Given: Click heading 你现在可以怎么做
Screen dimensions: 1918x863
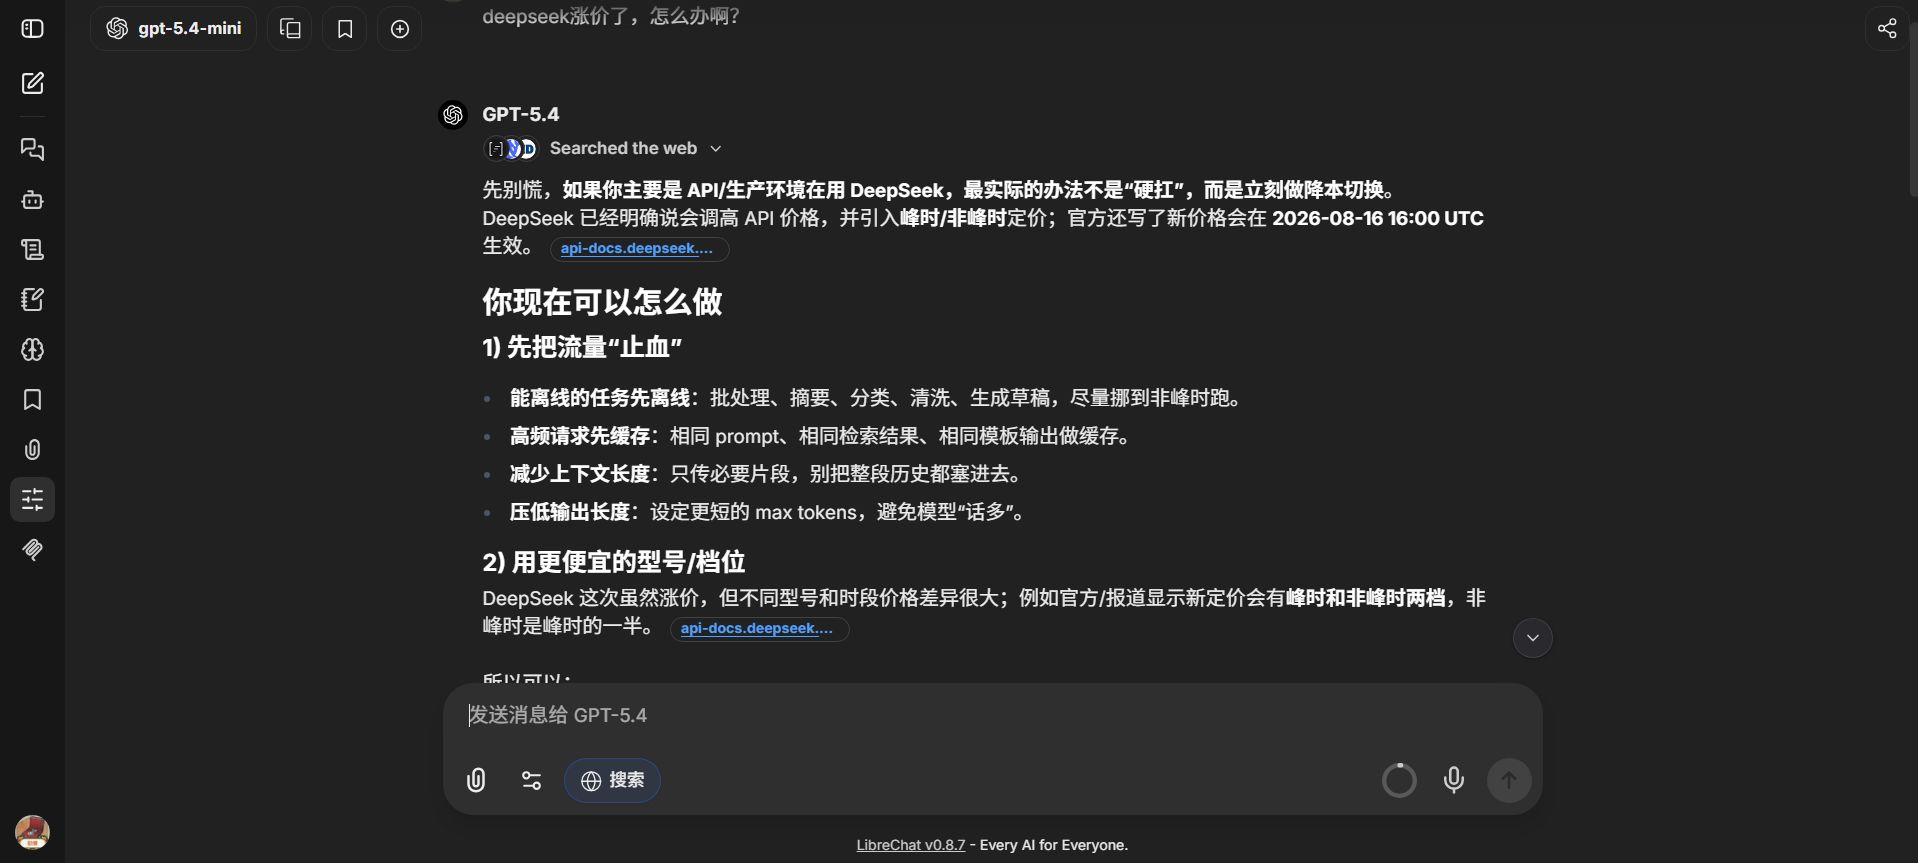Looking at the screenshot, I should pos(602,302).
